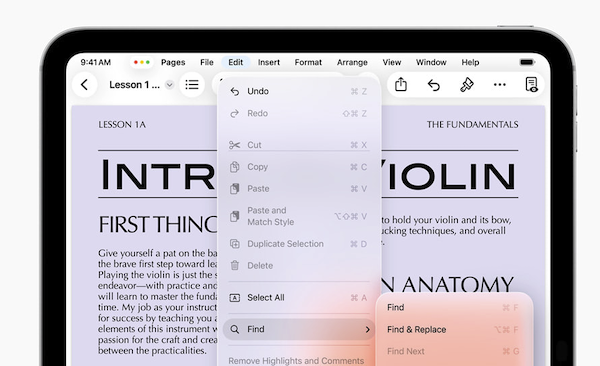
Task: Select Paste and Match Style
Action: [299, 216]
